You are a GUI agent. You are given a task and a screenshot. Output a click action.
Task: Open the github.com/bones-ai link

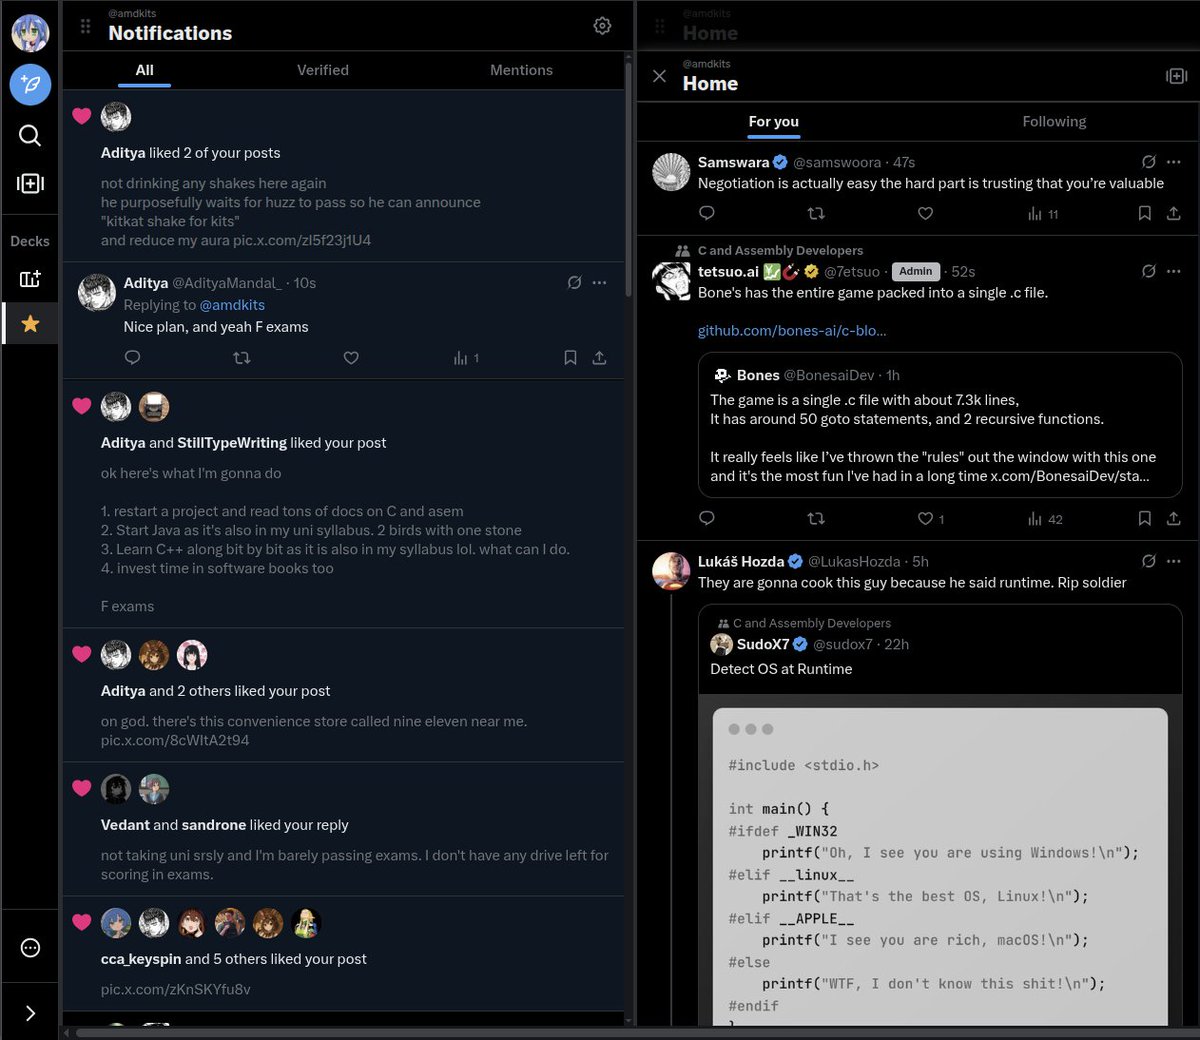pos(792,331)
